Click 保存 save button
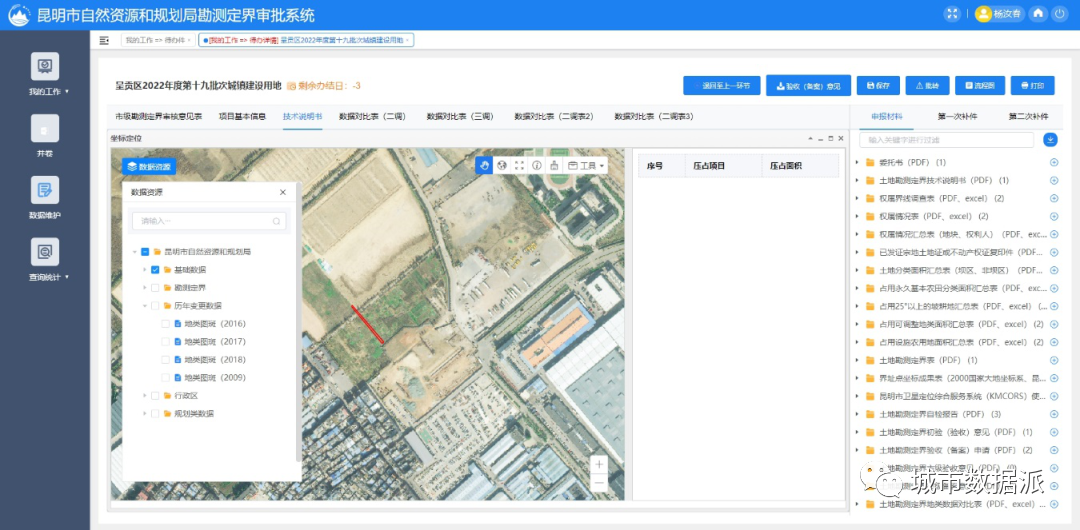The width and height of the screenshot is (1080, 530). coord(878,85)
